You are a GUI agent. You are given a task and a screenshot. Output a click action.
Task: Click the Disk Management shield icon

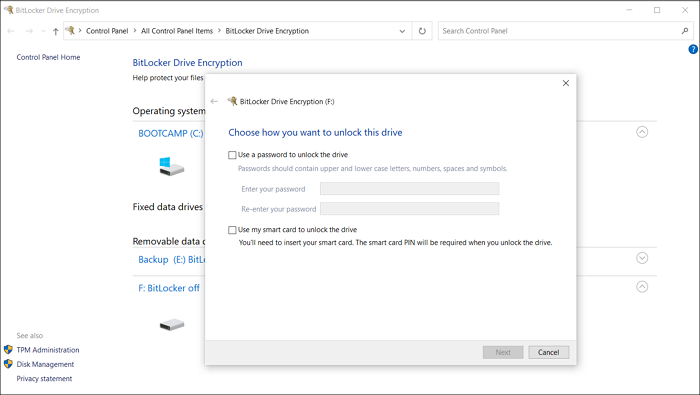8,364
